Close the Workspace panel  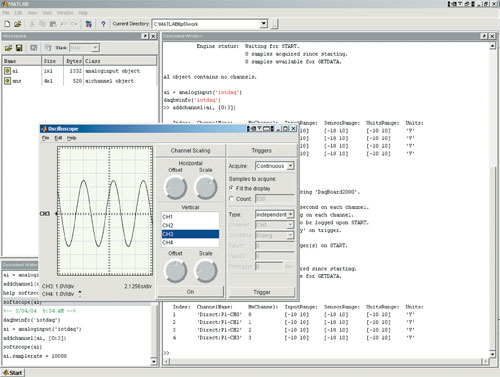click(153, 36)
